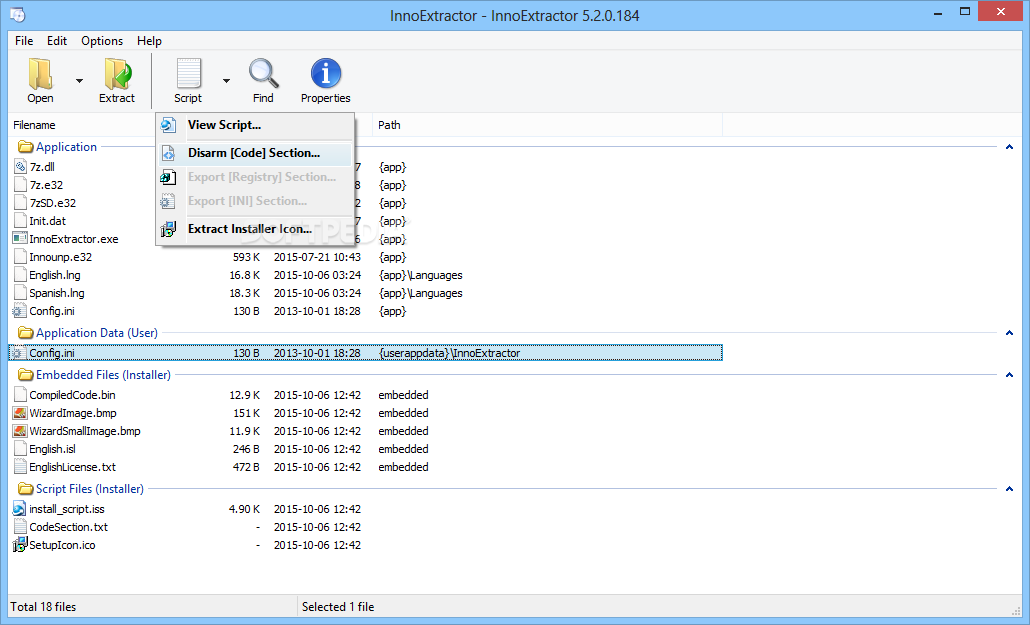Click the install_script.iss file icon
This screenshot has height=625, width=1030.
click(20, 509)
